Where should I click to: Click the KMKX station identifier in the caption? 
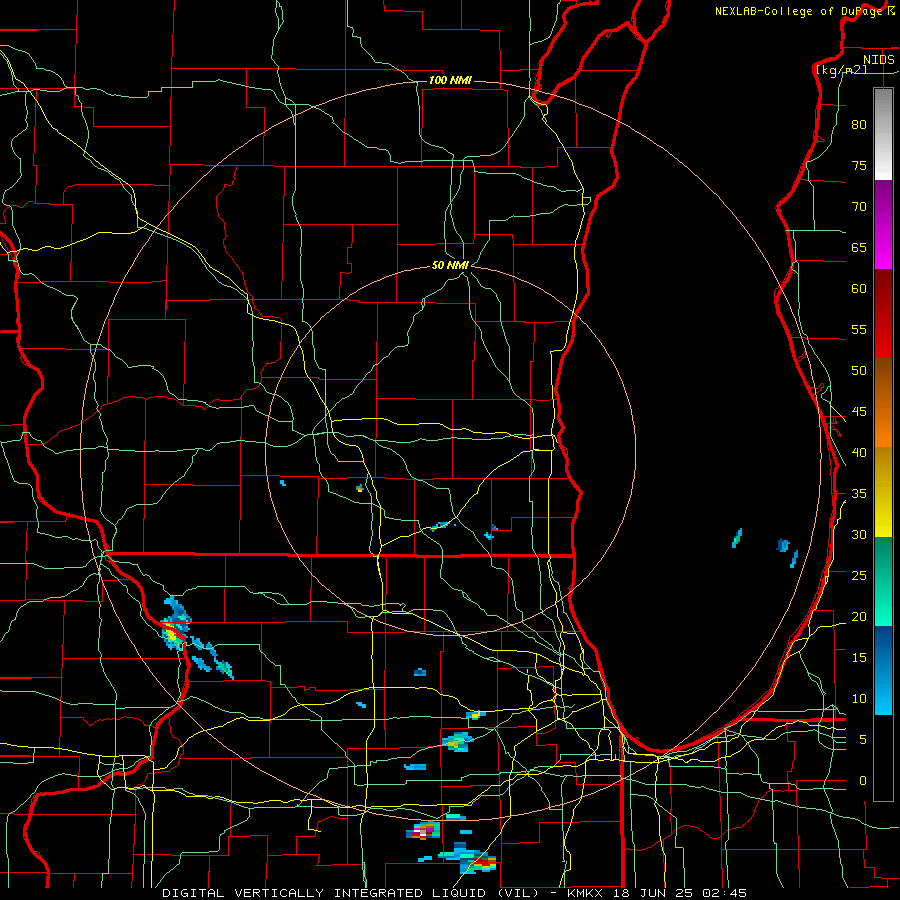point(586,893)
